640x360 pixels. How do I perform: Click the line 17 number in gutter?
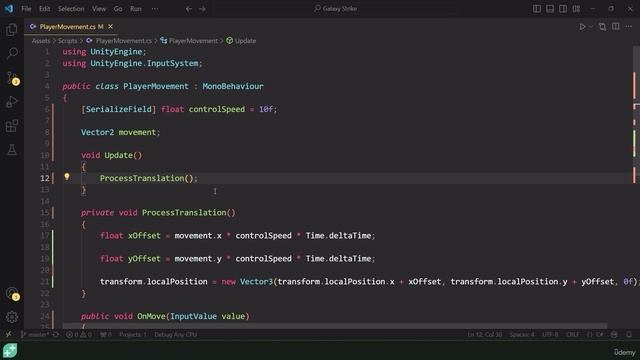45,236
